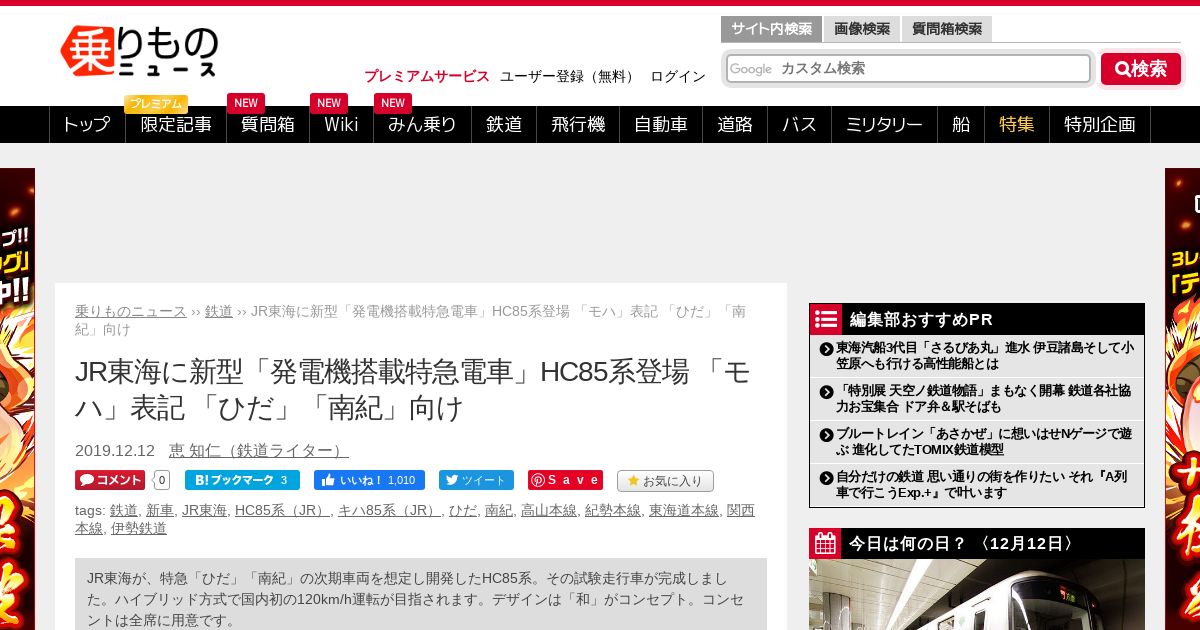Open 道路 navigation category
Image resolution: width=1200 pixels, height=630 pixels.
pos(734,124)
